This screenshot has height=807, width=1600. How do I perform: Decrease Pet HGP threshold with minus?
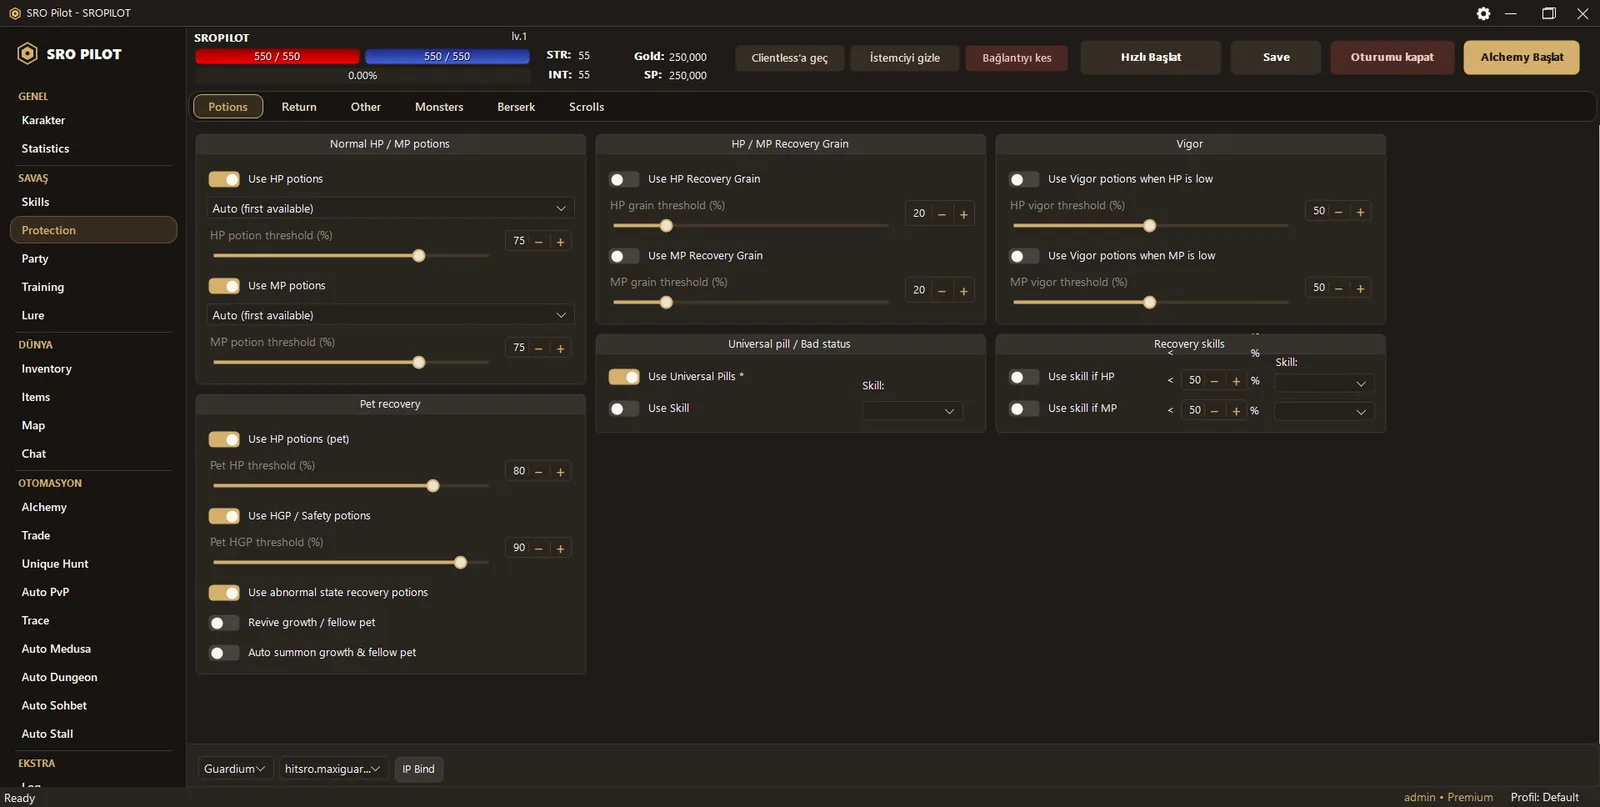point(538,549)
